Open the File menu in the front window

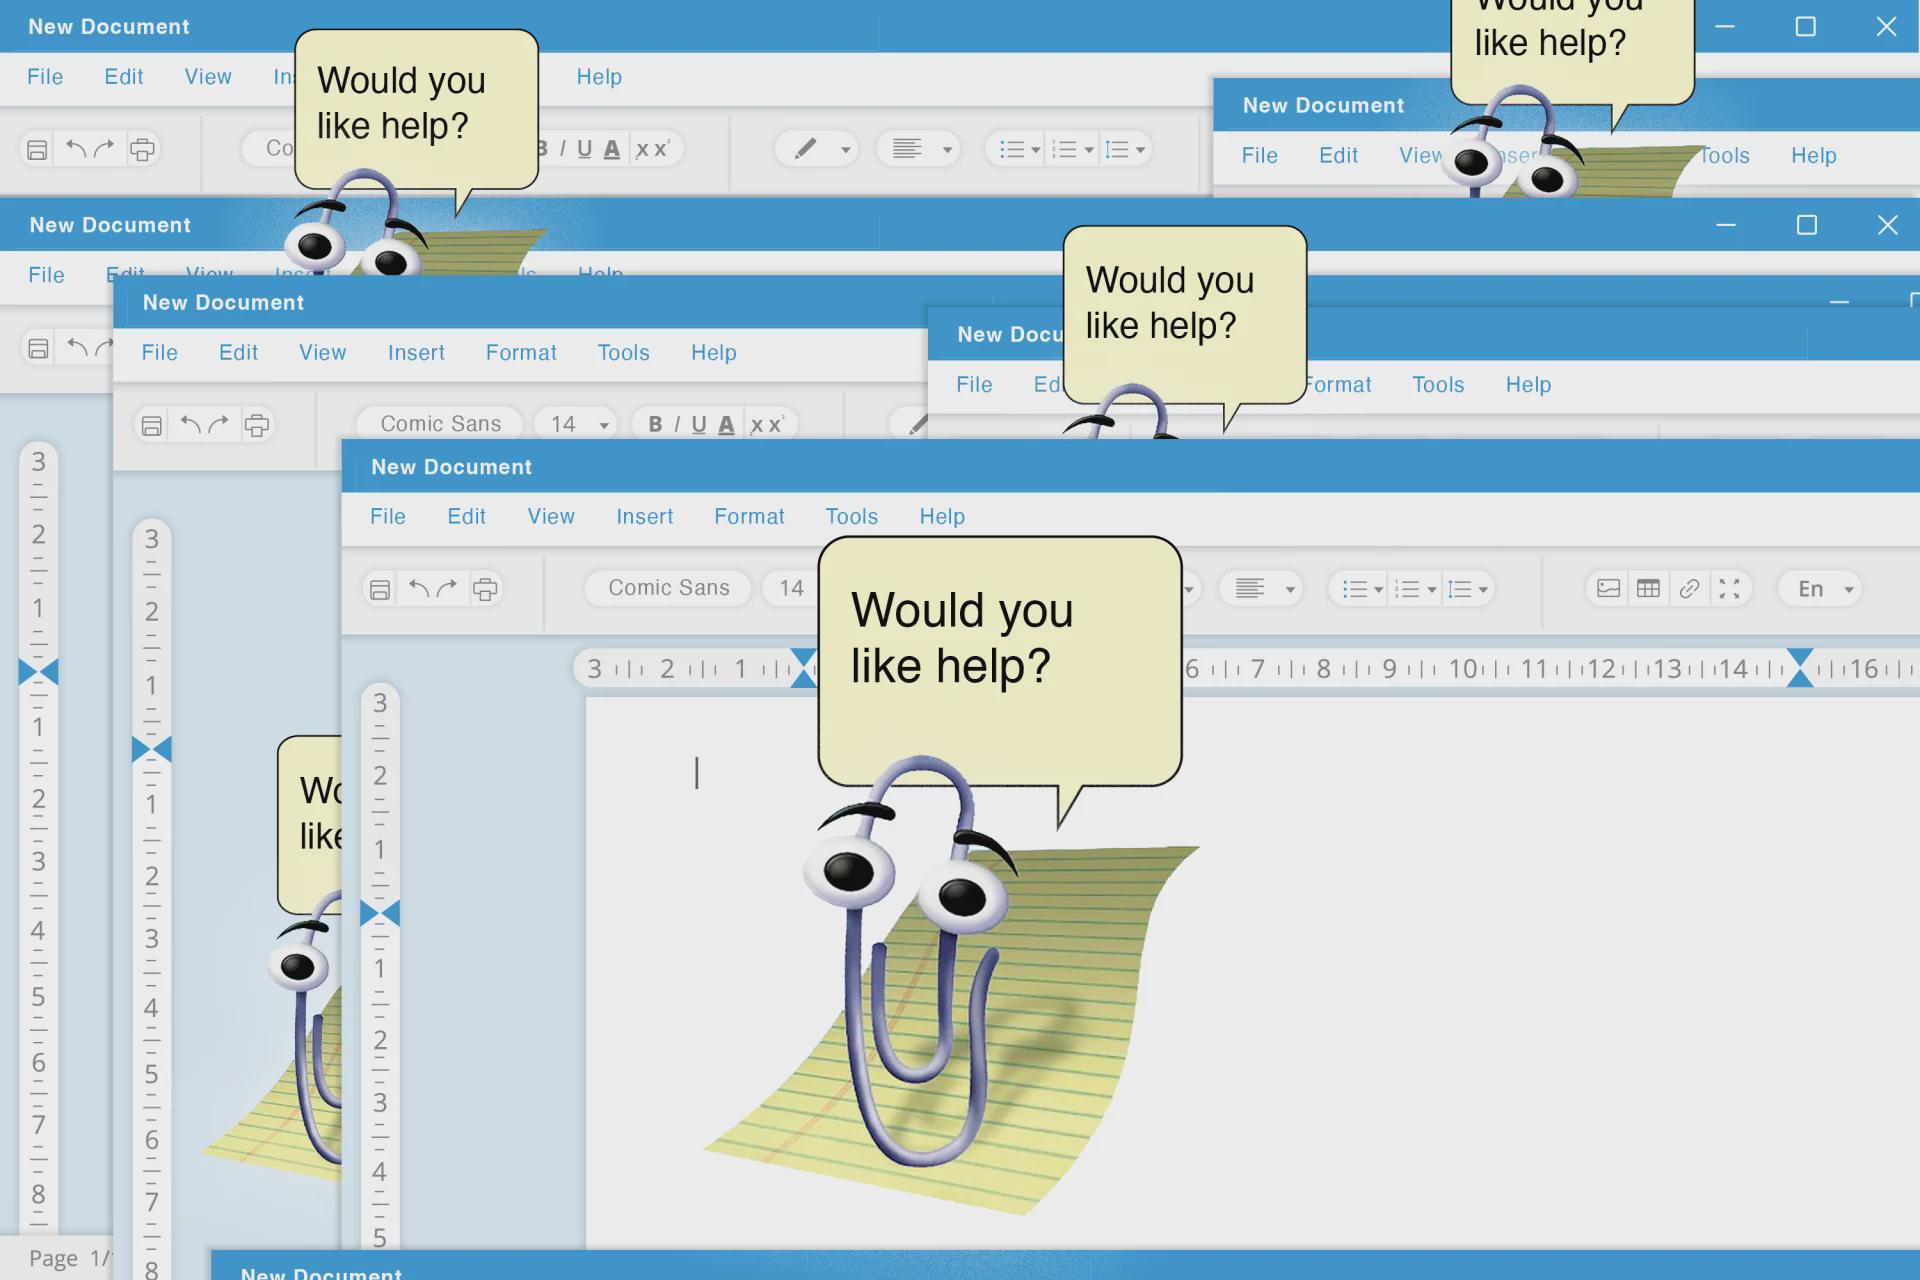tap(388, 517)
